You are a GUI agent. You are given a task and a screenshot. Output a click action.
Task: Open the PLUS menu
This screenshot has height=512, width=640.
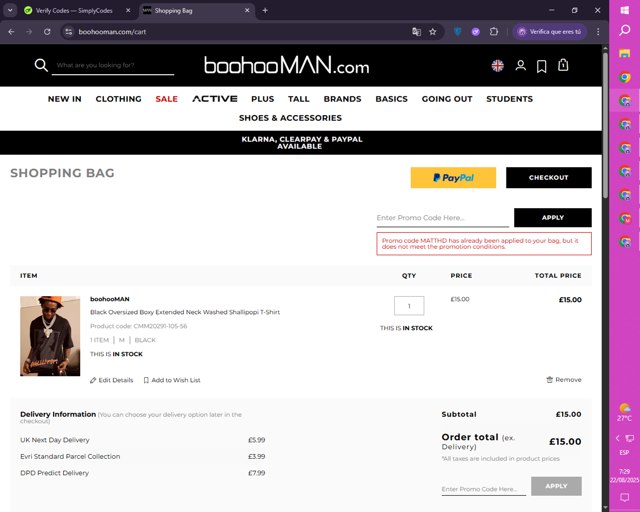262,99
